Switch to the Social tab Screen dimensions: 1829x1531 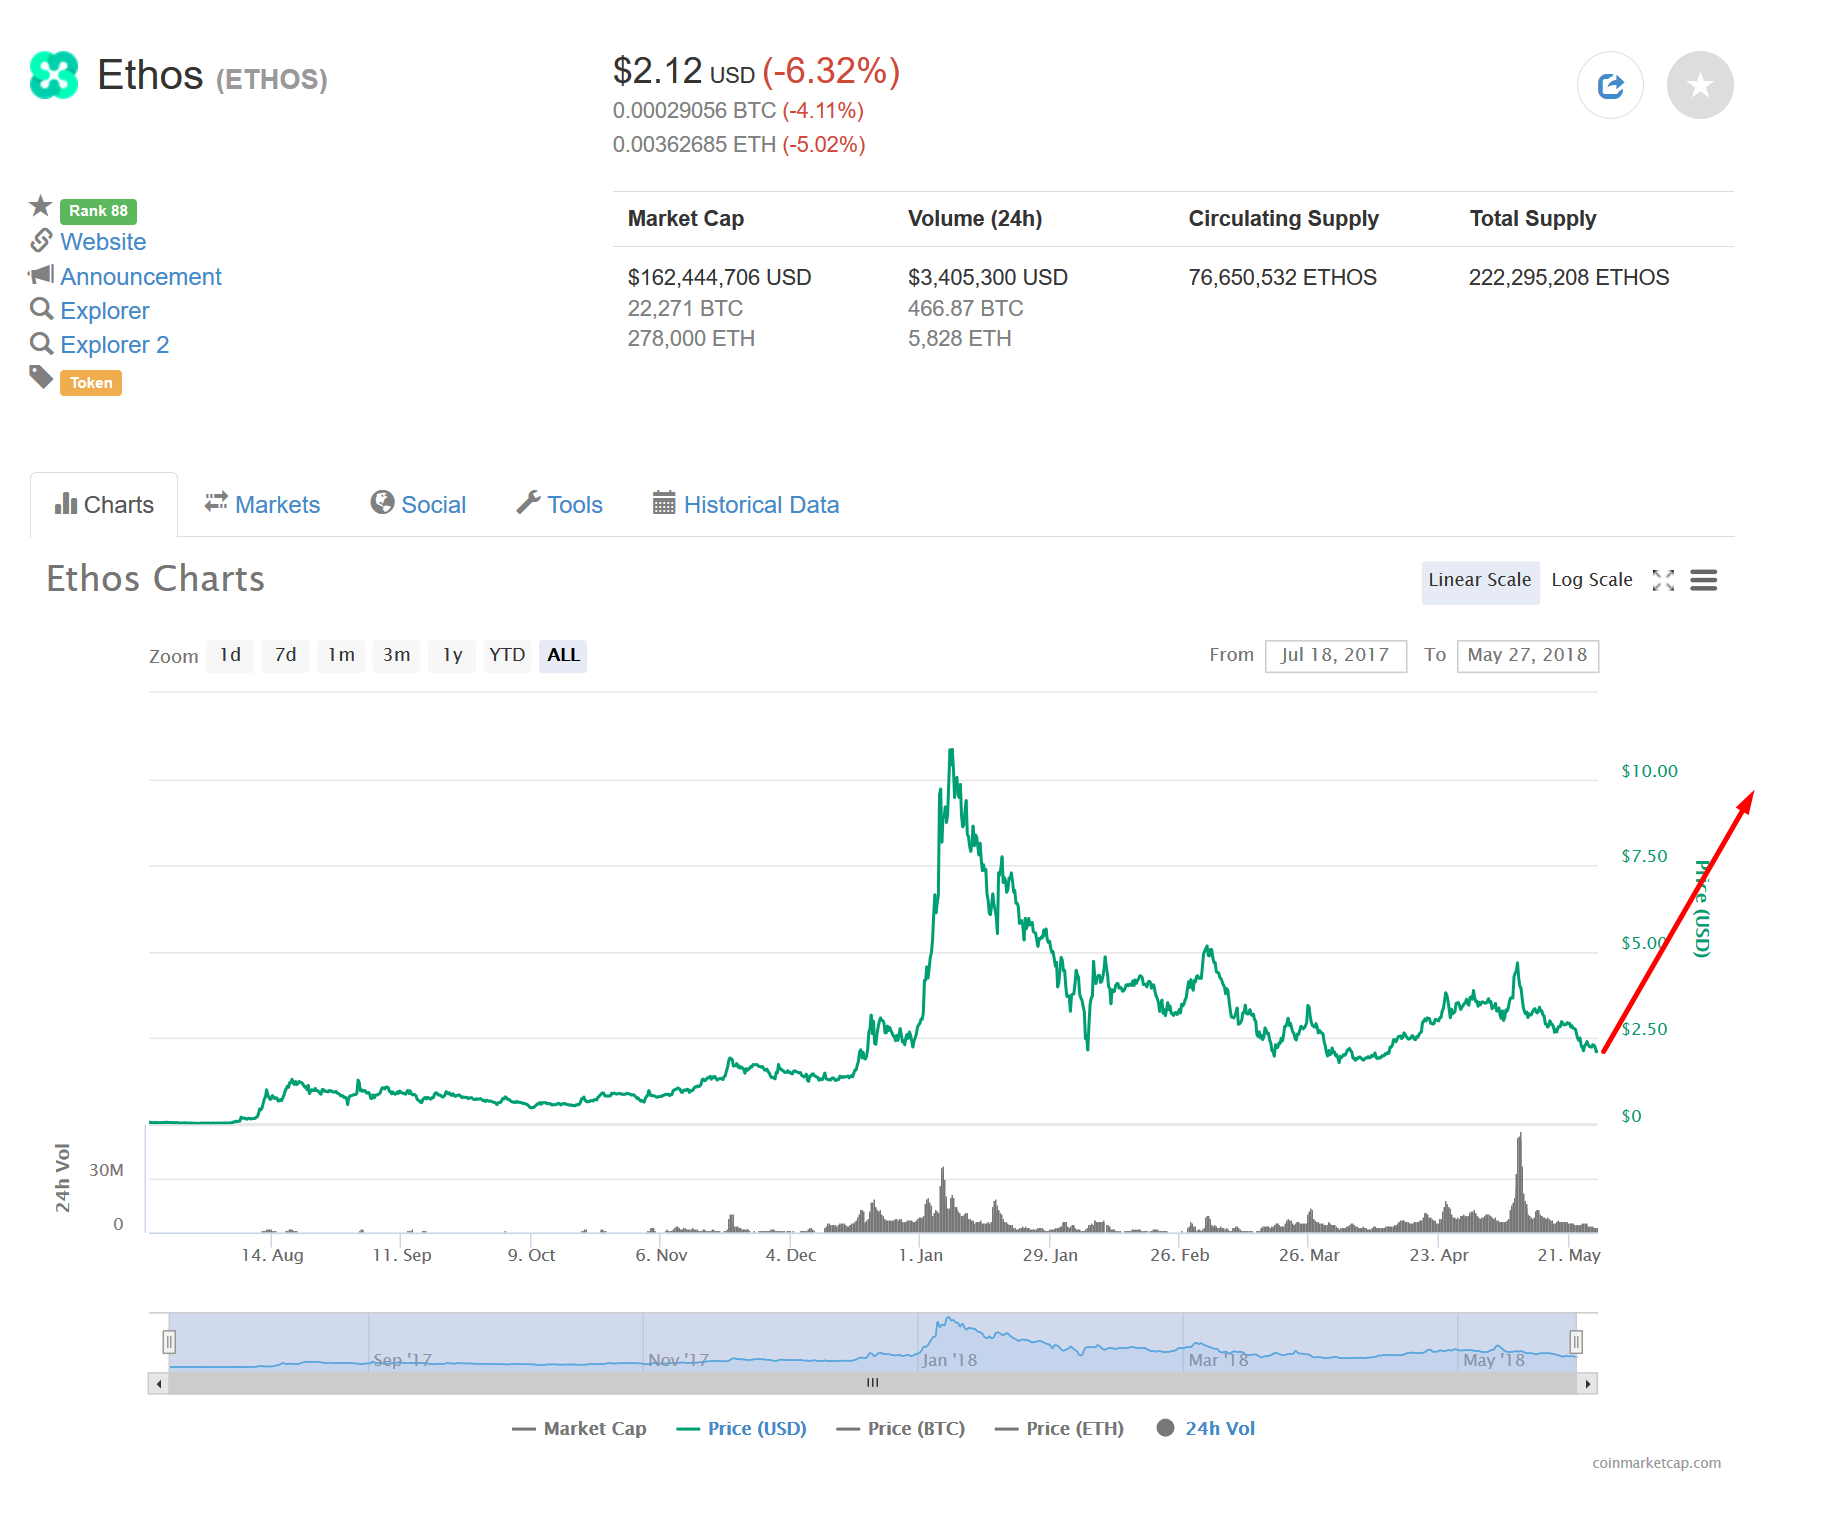418,505
